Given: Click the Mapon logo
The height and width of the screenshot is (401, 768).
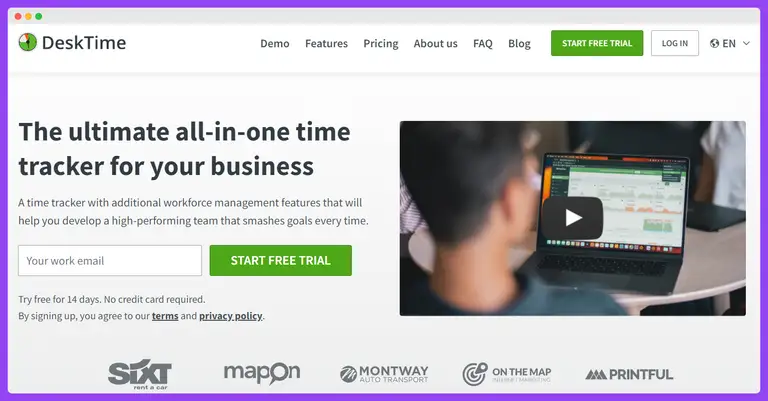Looking at the screenshot, I should coord(262,374).
